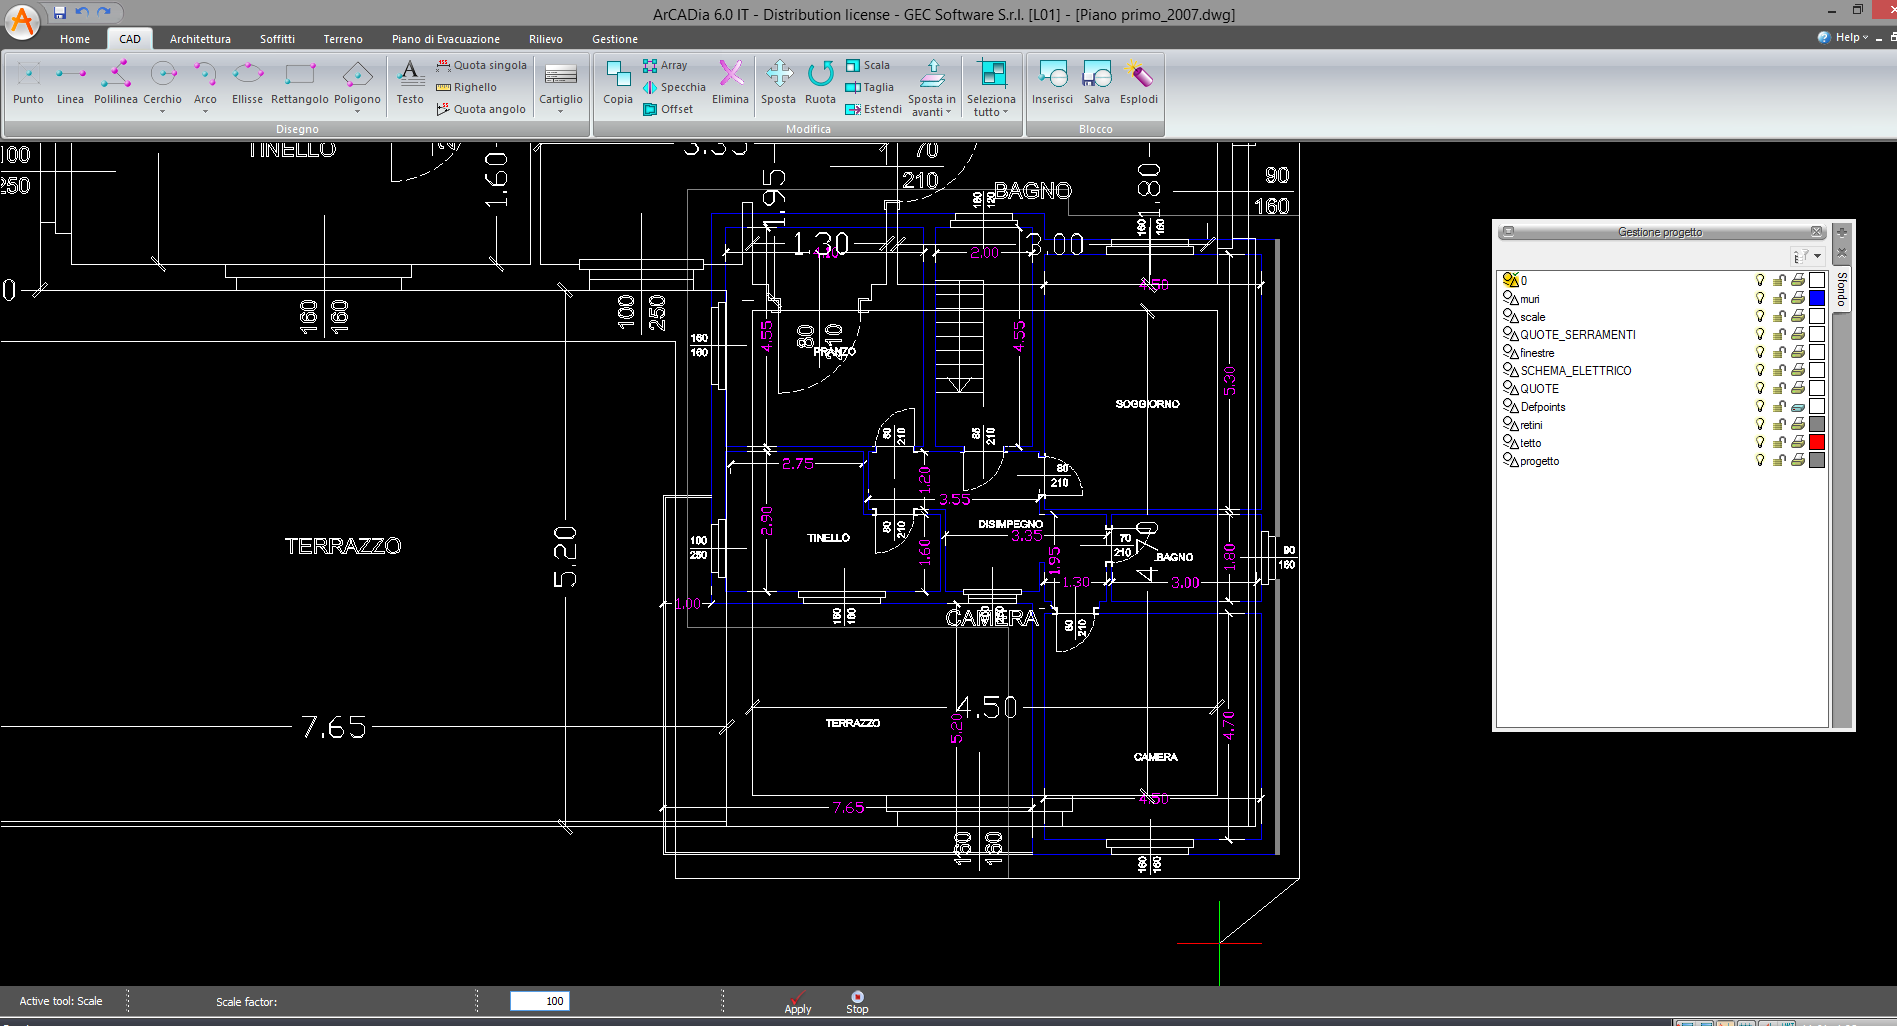Open the Soffitti tab
Viewport: 1897px width, 1026px height.
(277, 39)
